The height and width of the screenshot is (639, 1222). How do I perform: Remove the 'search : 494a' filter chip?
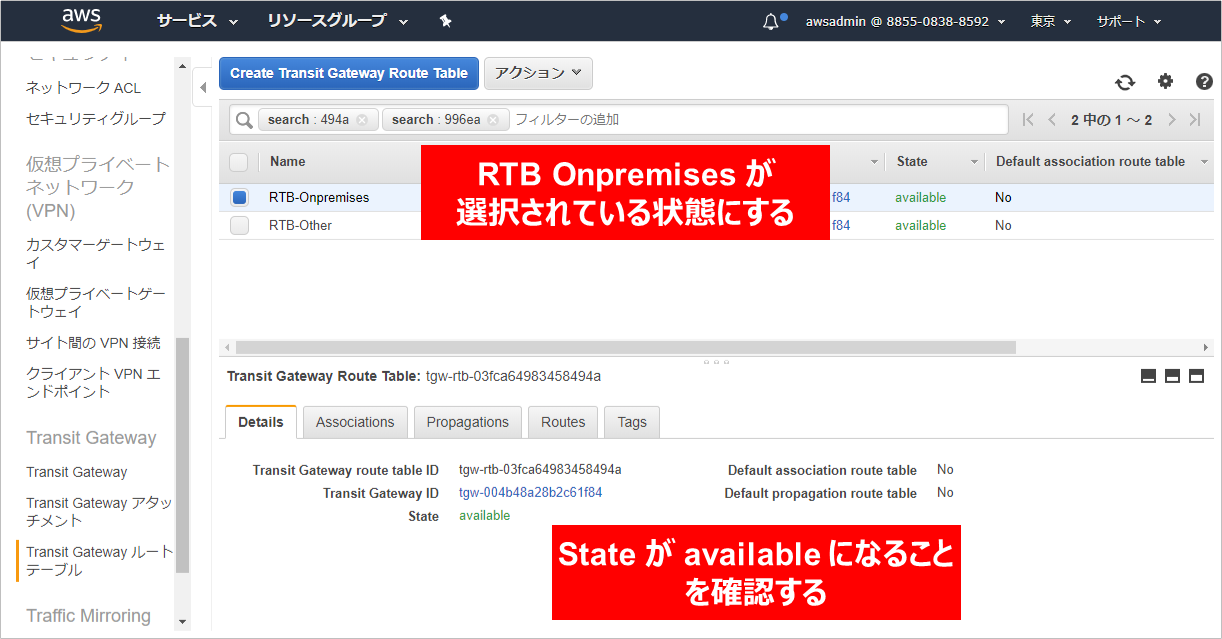362,120
